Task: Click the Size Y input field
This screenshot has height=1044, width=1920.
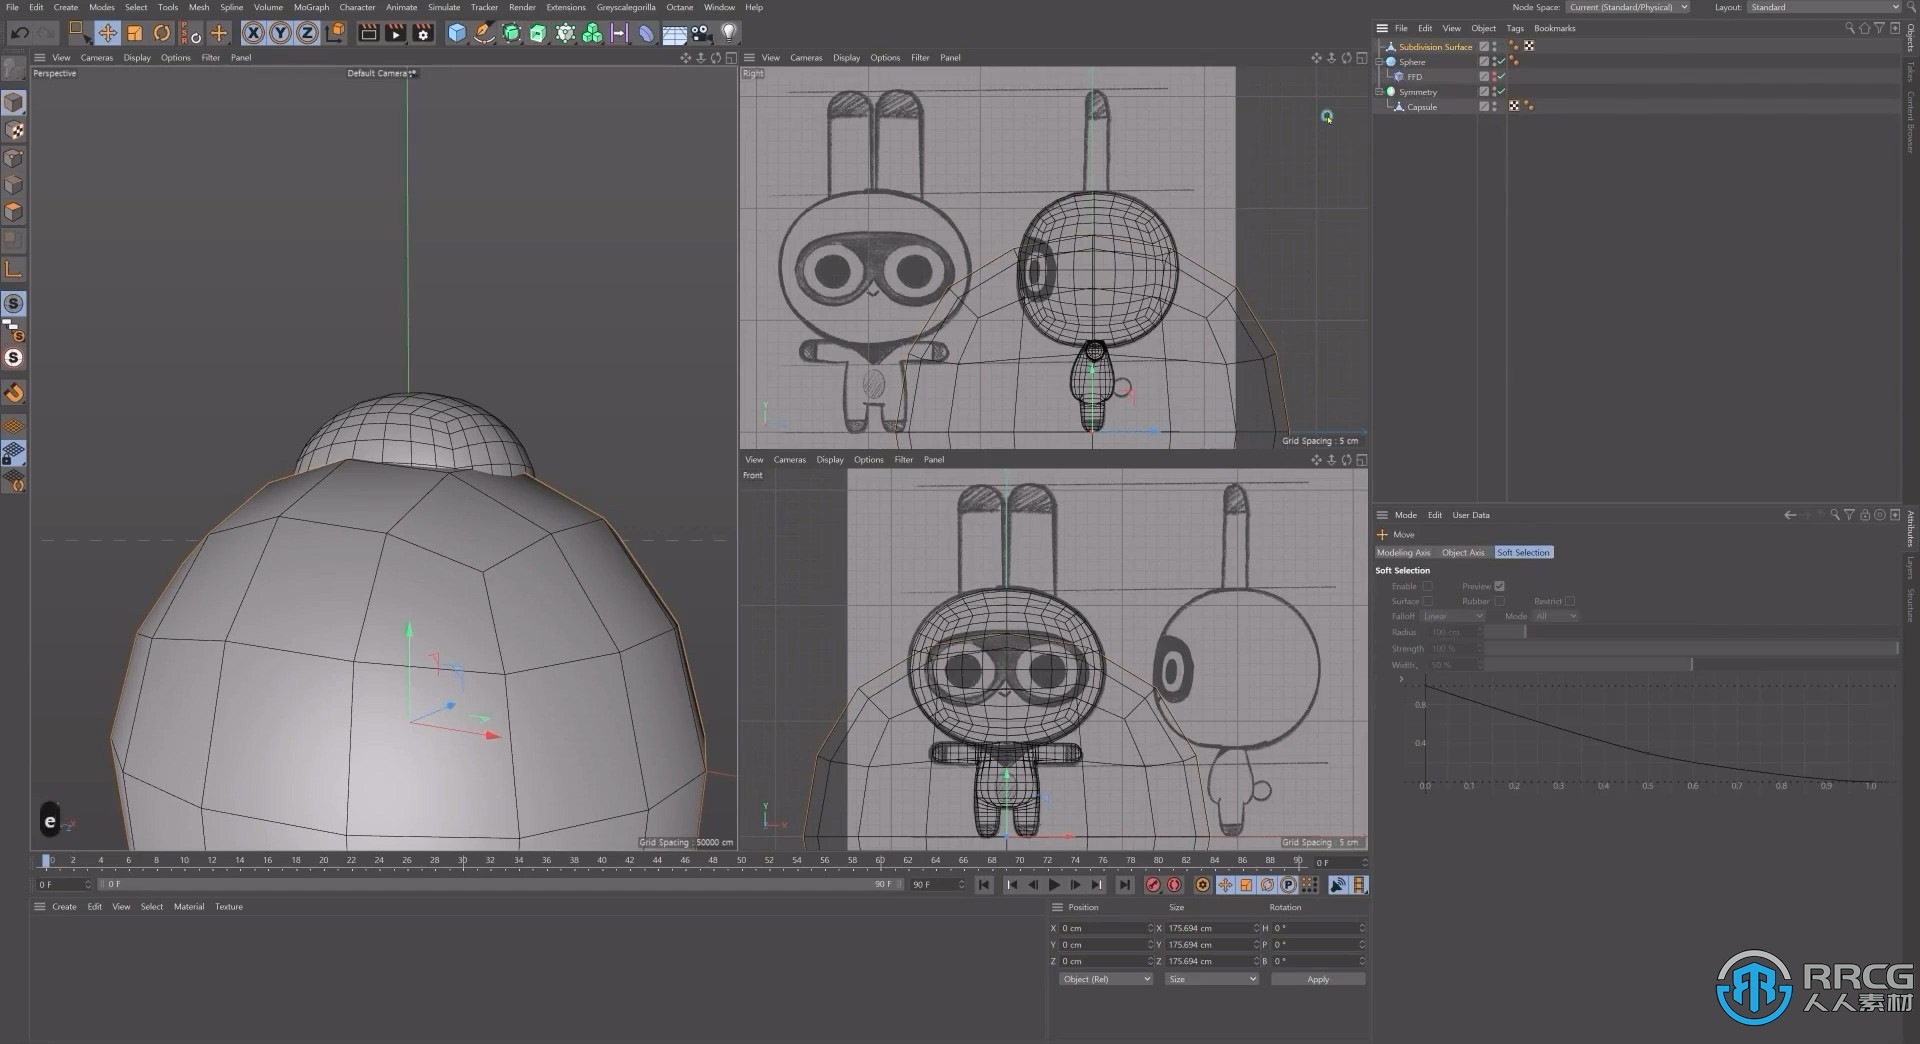Action: [1213, 944]
